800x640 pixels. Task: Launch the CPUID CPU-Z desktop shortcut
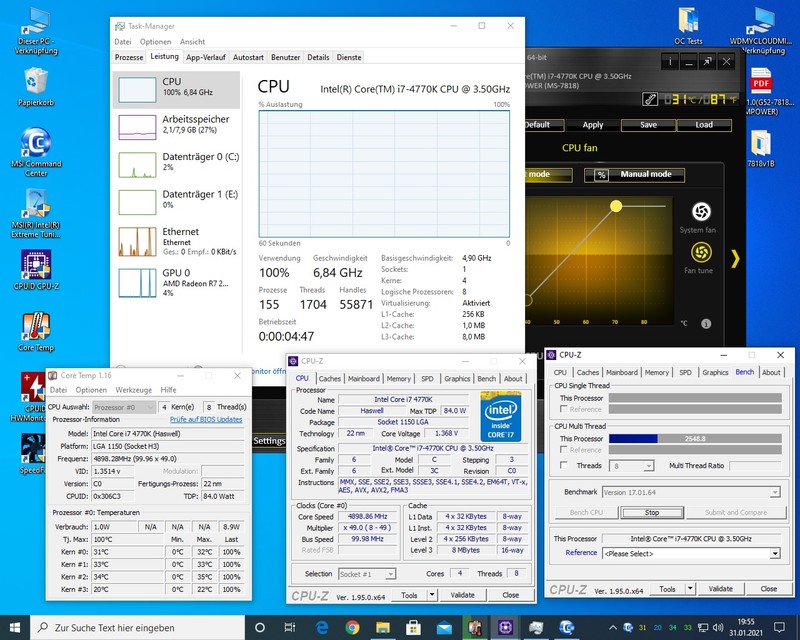pos(36,269)
